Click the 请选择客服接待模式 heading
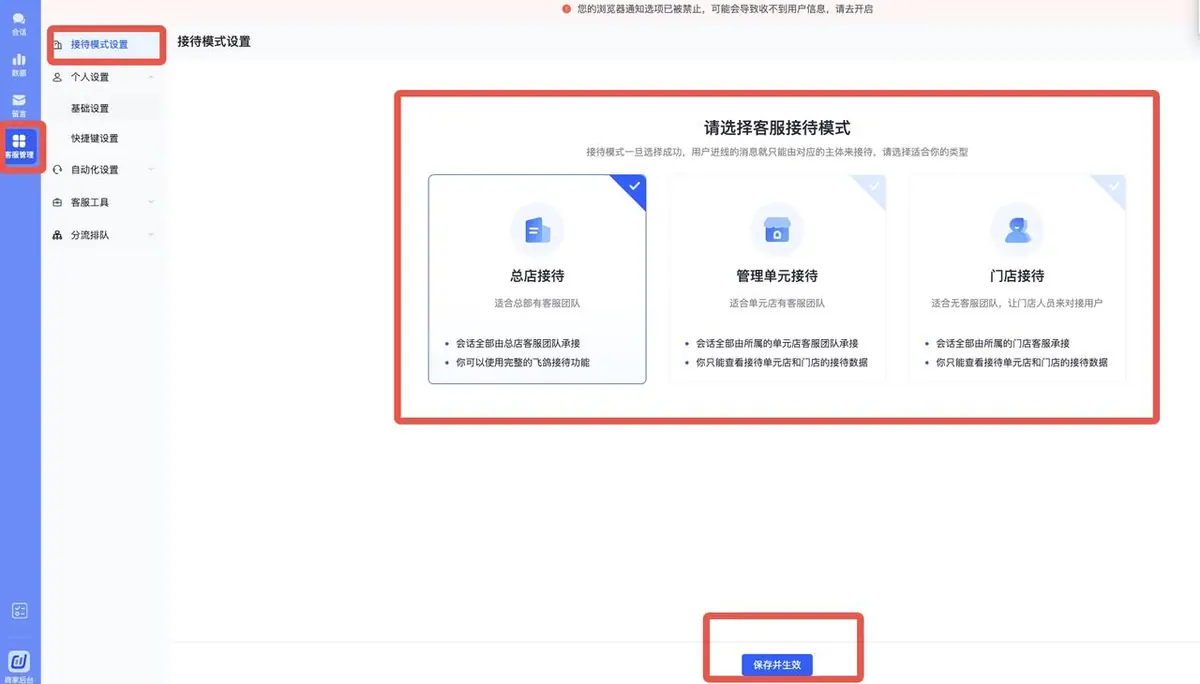The width and height of the screenshot is (1200, 684). pyautogui.click(x=777, y=128)
